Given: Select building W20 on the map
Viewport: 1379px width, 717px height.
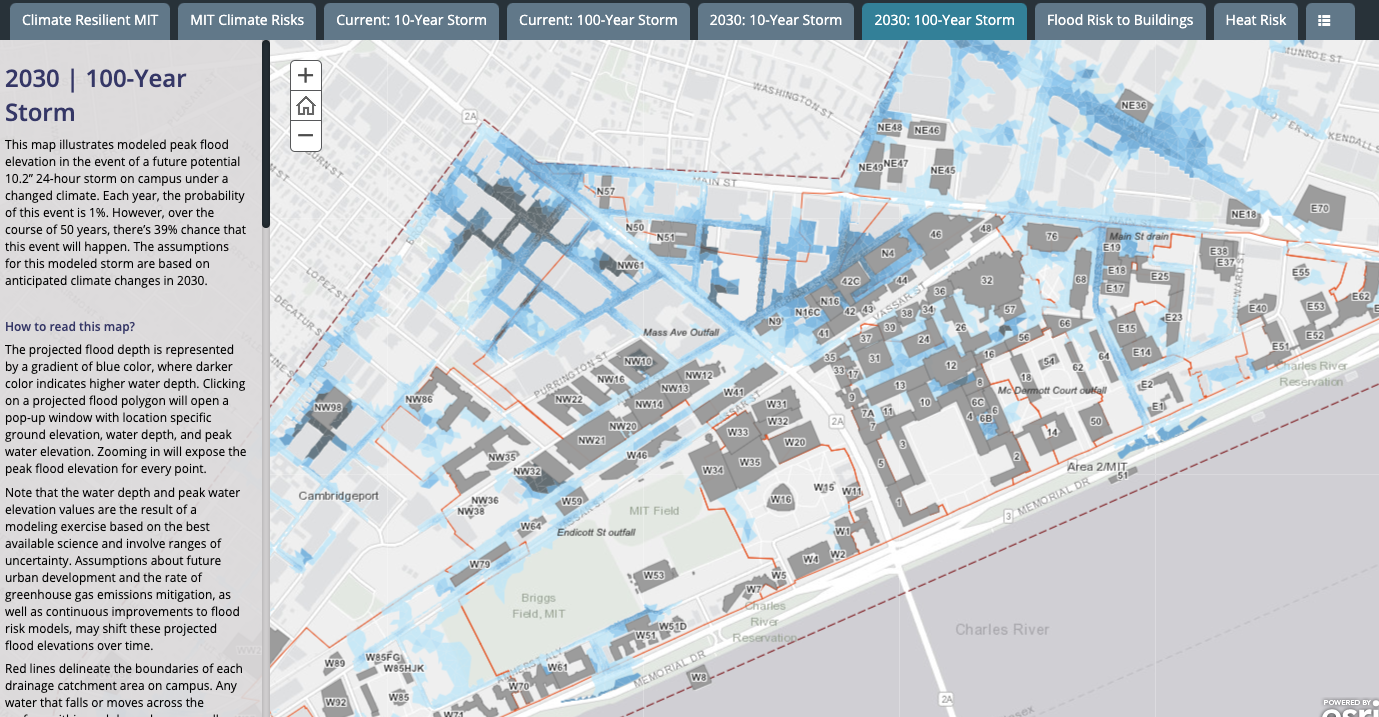Looking at the screenshot, I should point(795,442).
